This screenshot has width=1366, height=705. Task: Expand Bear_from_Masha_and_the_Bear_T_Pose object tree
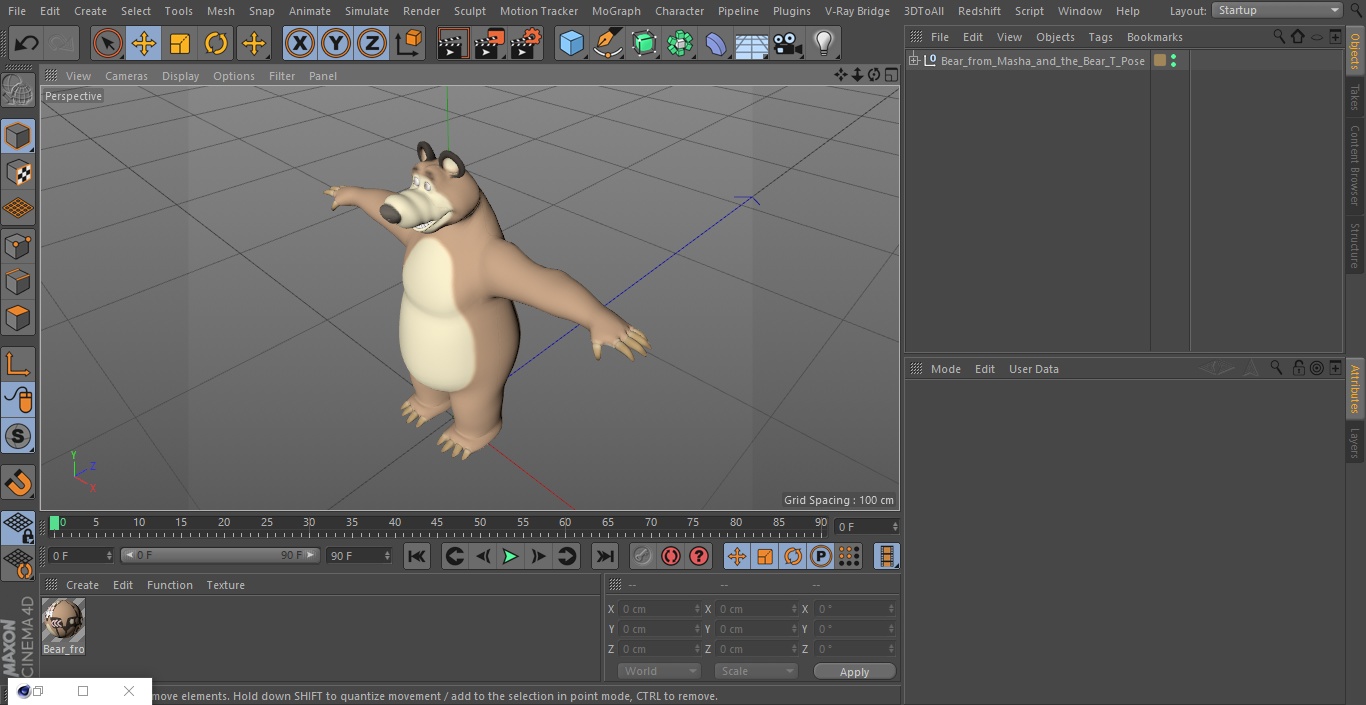point(913,61)
